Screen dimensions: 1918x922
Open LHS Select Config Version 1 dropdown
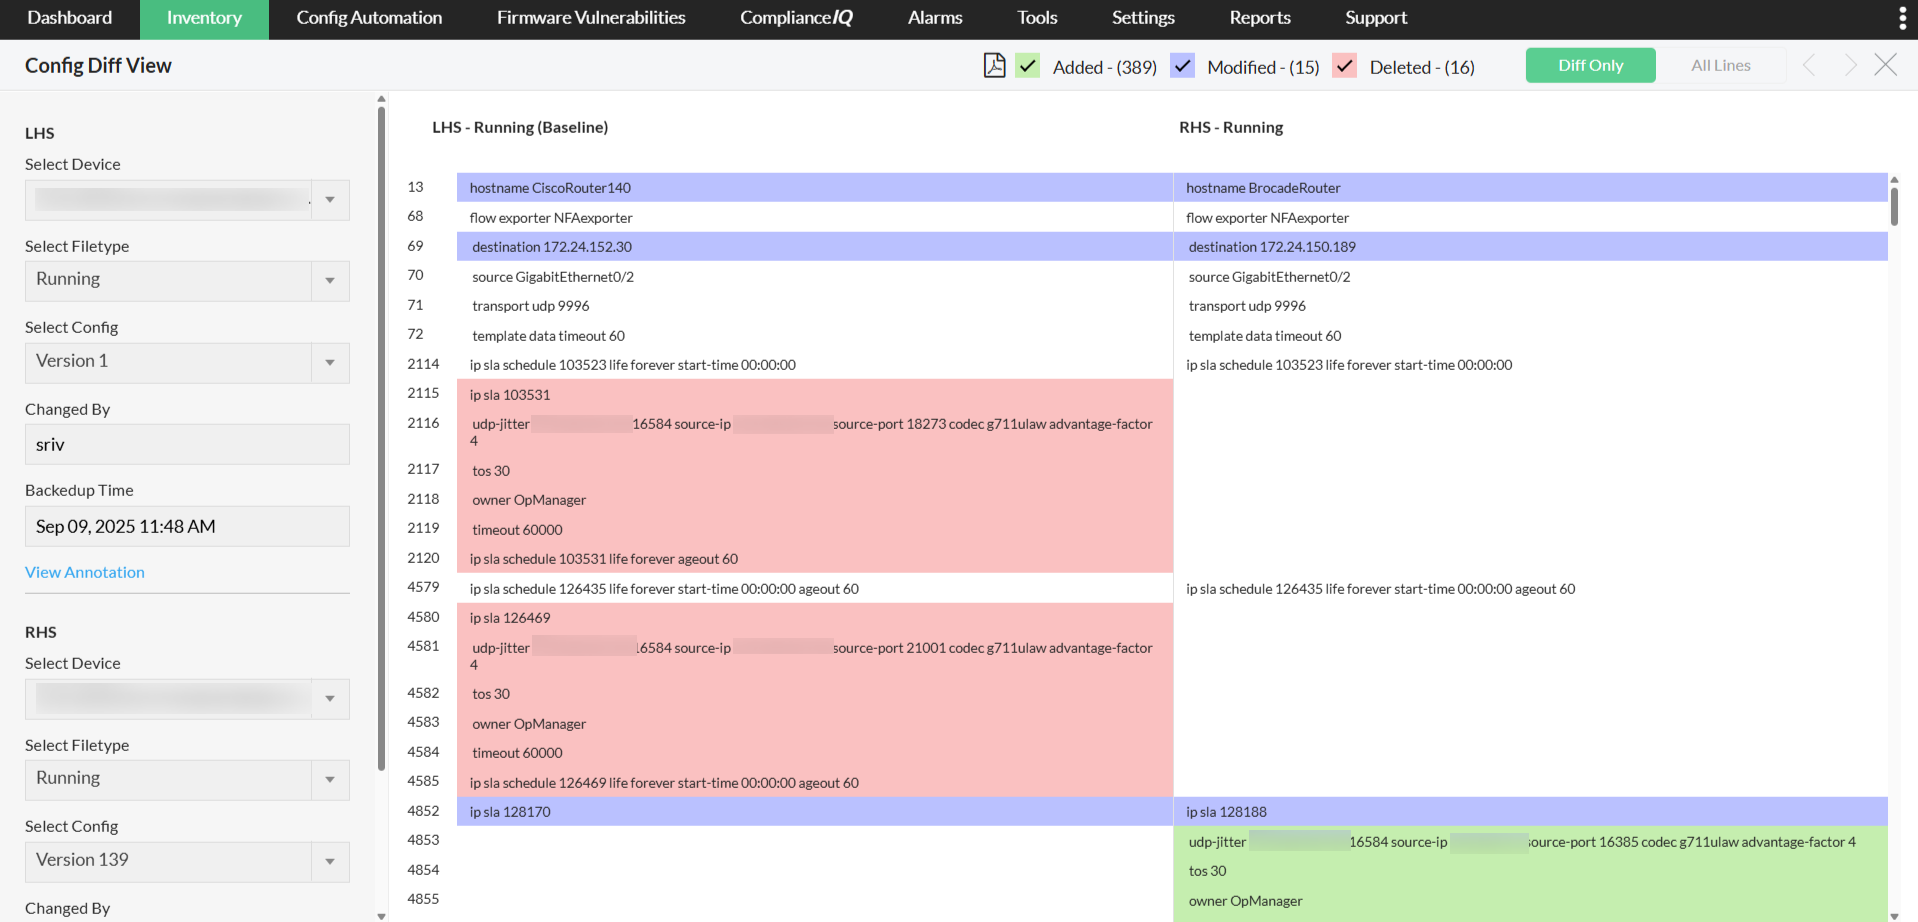330,363
